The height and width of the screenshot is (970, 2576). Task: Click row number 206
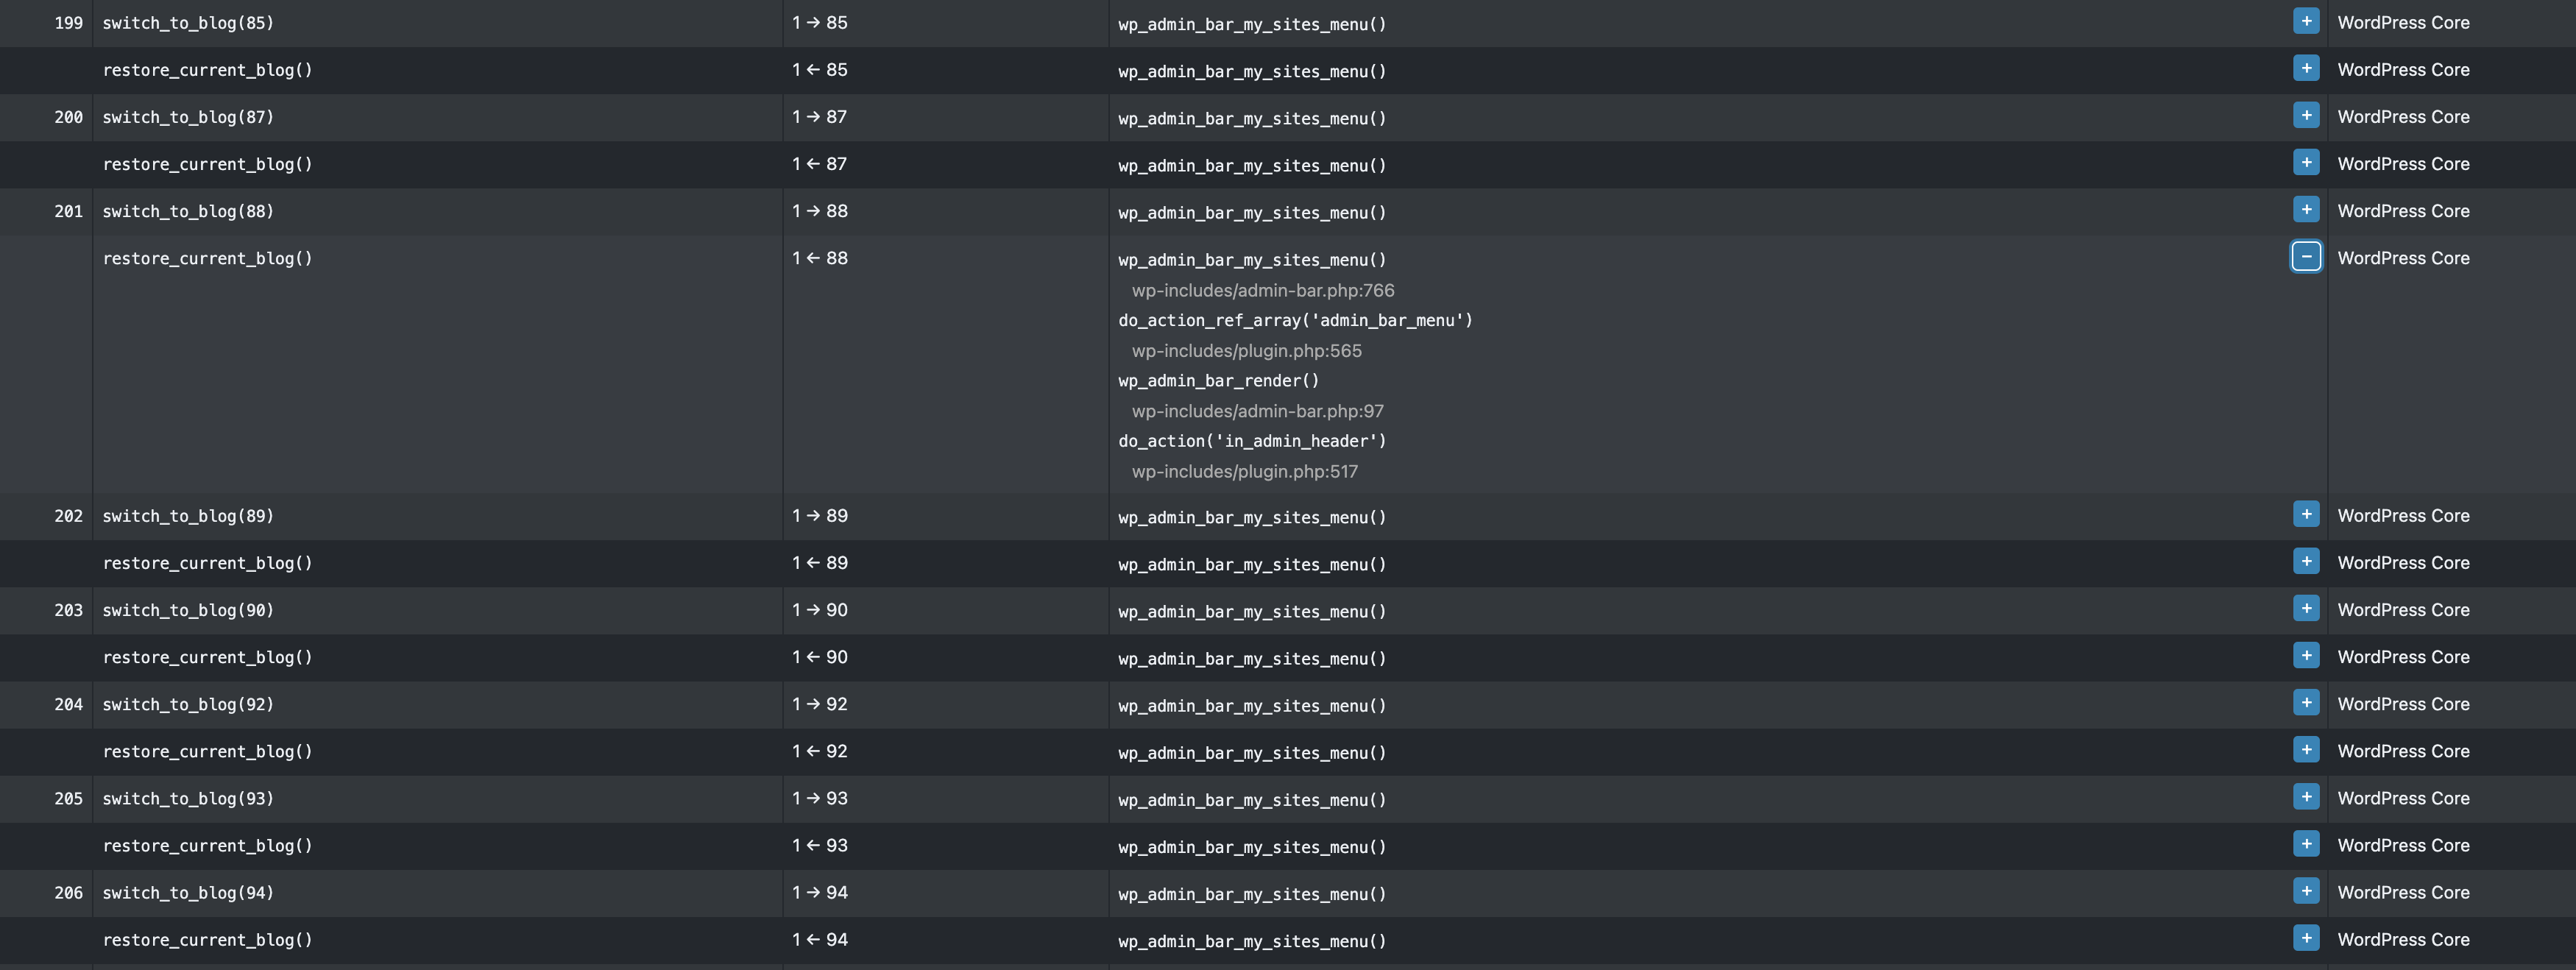tap(69, 892)
